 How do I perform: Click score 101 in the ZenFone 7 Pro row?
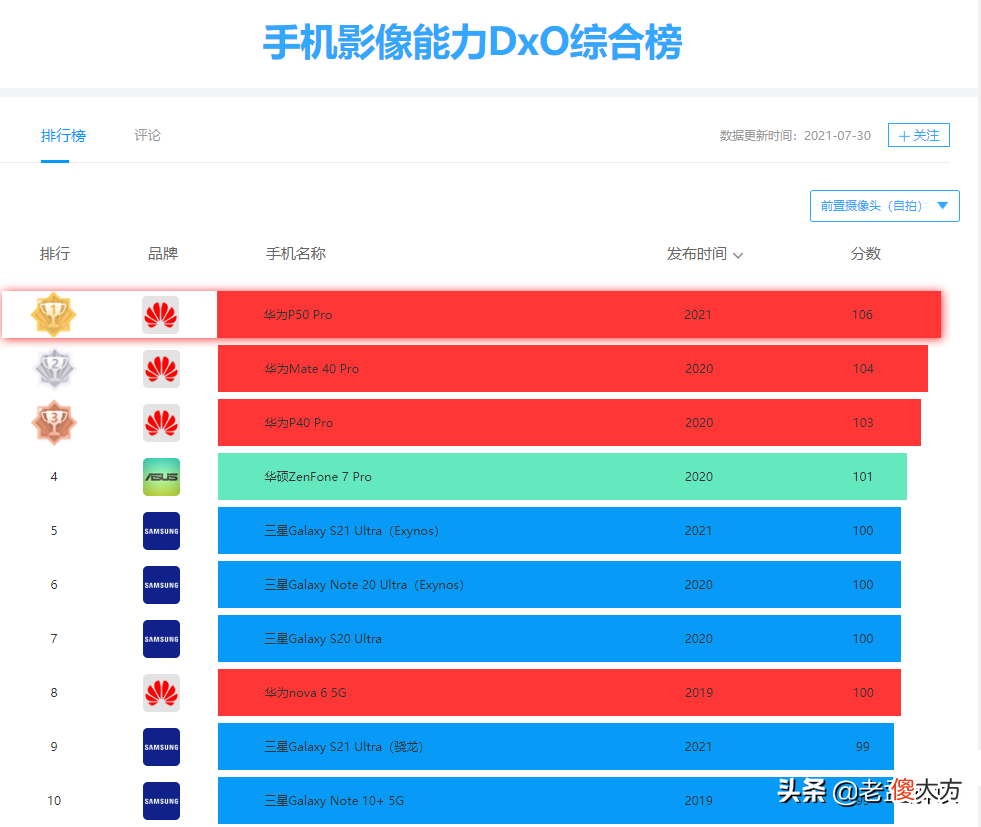tap(862, 477)
